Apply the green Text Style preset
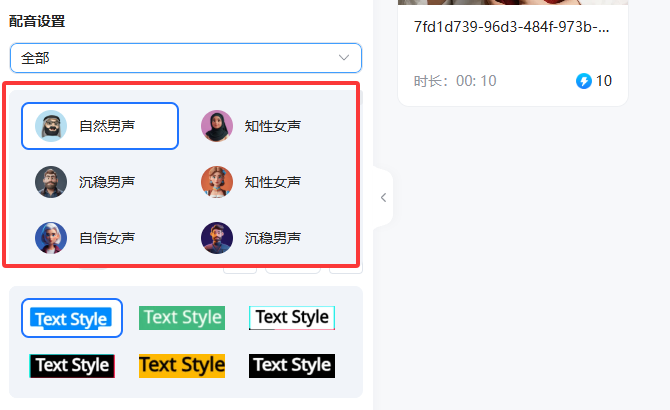This screenshot has height=410, width=670. click(x=182, y=318)
